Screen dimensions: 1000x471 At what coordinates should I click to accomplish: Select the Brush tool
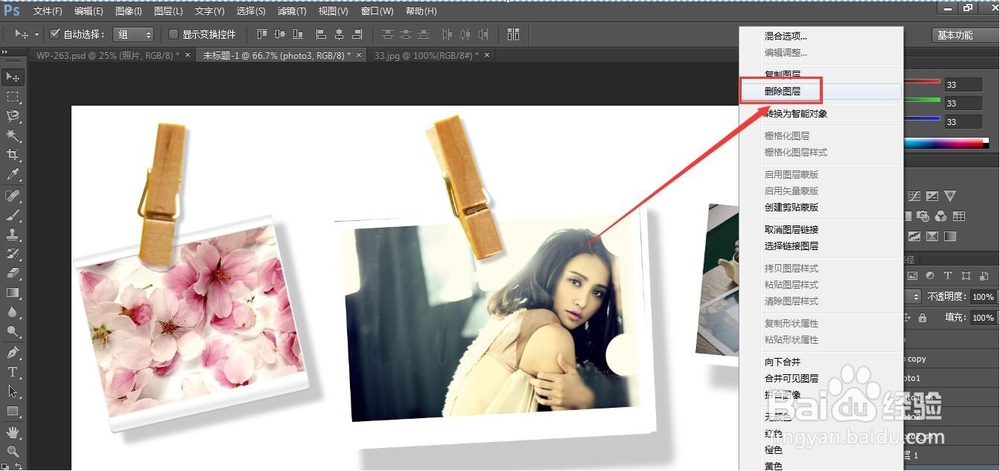click(13, 215)
